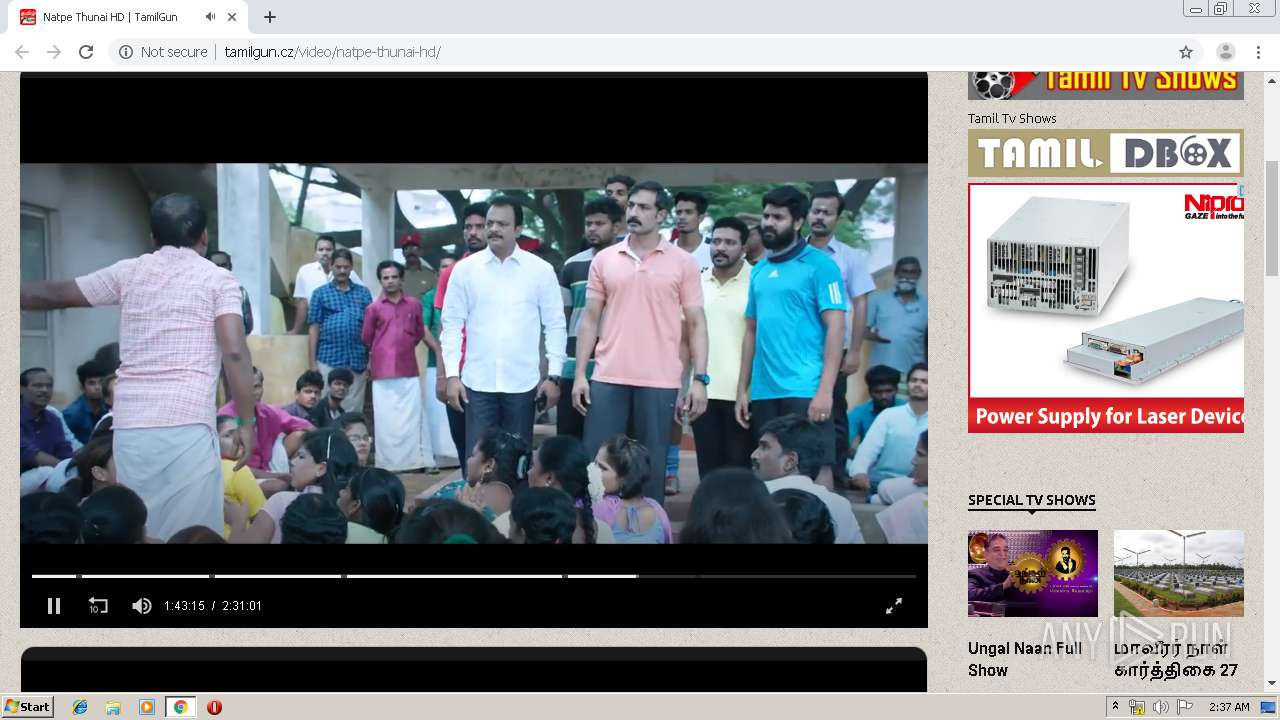
Task: Go back to the previous page
Action: coord(22,52)
